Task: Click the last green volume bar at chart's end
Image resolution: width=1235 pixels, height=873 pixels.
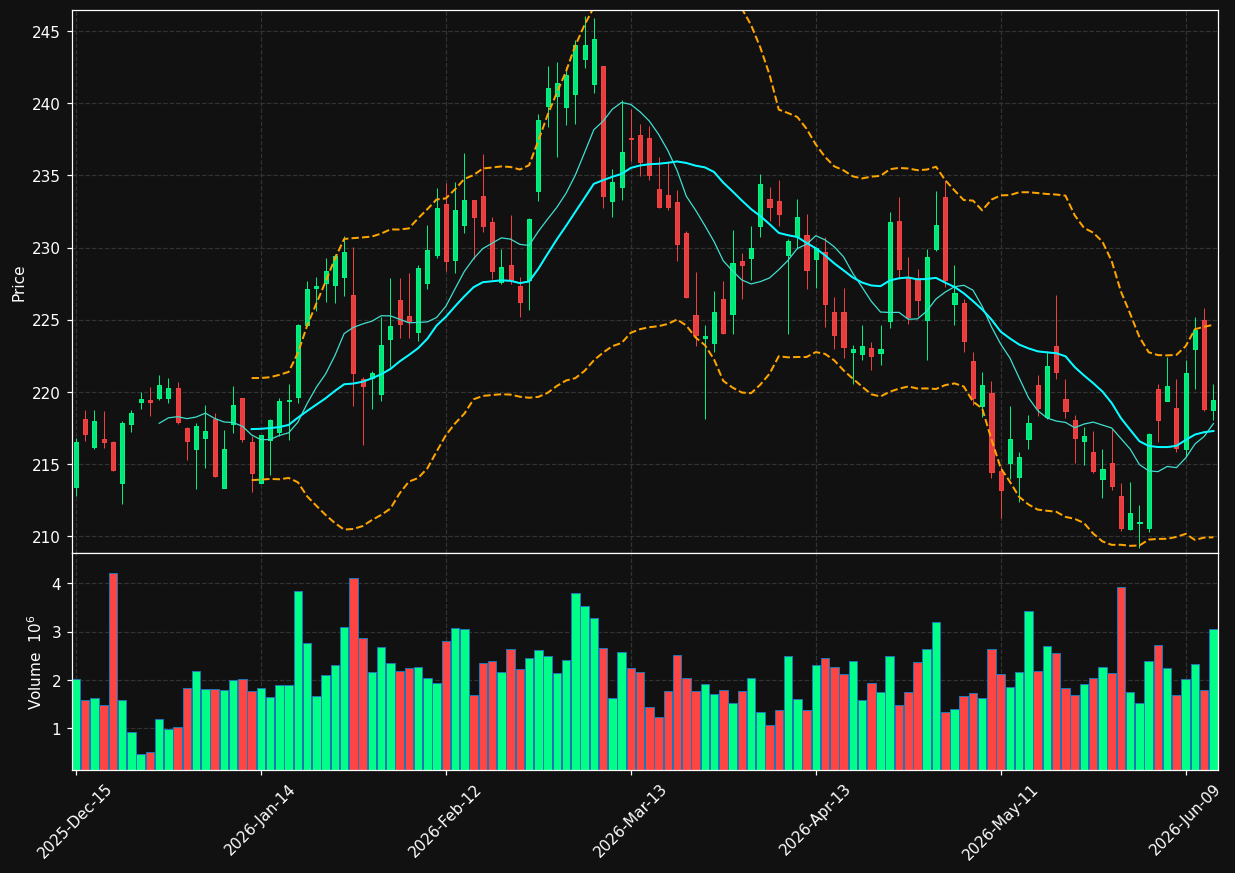Action: 1213,700
